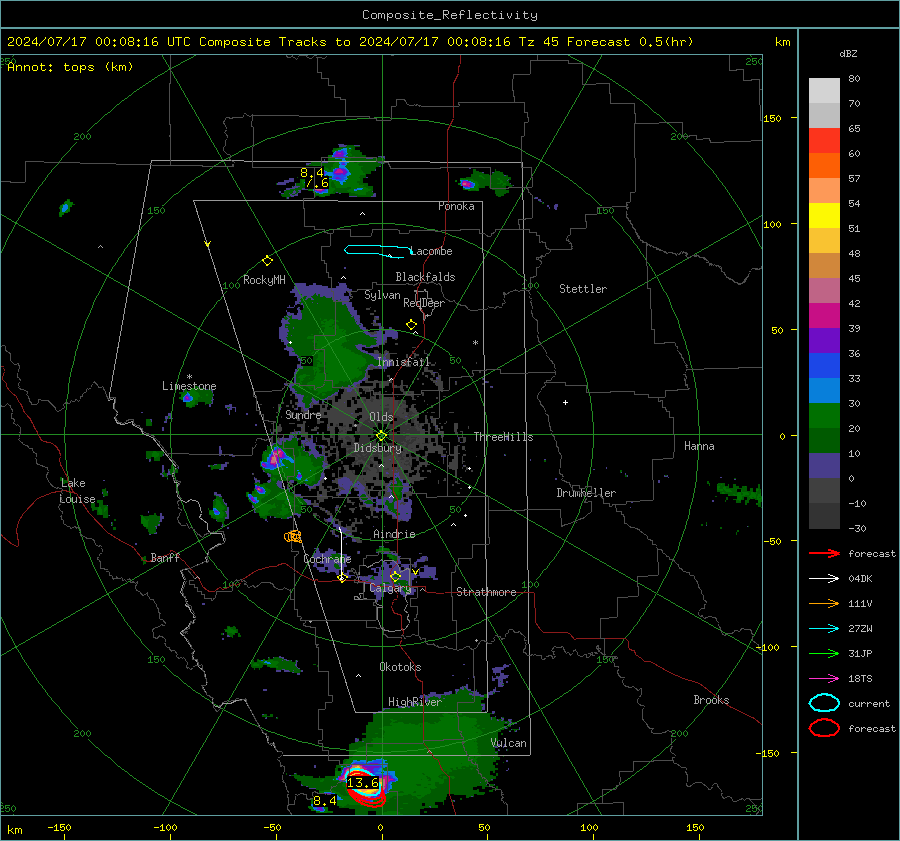Click the Limestone location label
The image size is (900, 841).
point(189,386)
